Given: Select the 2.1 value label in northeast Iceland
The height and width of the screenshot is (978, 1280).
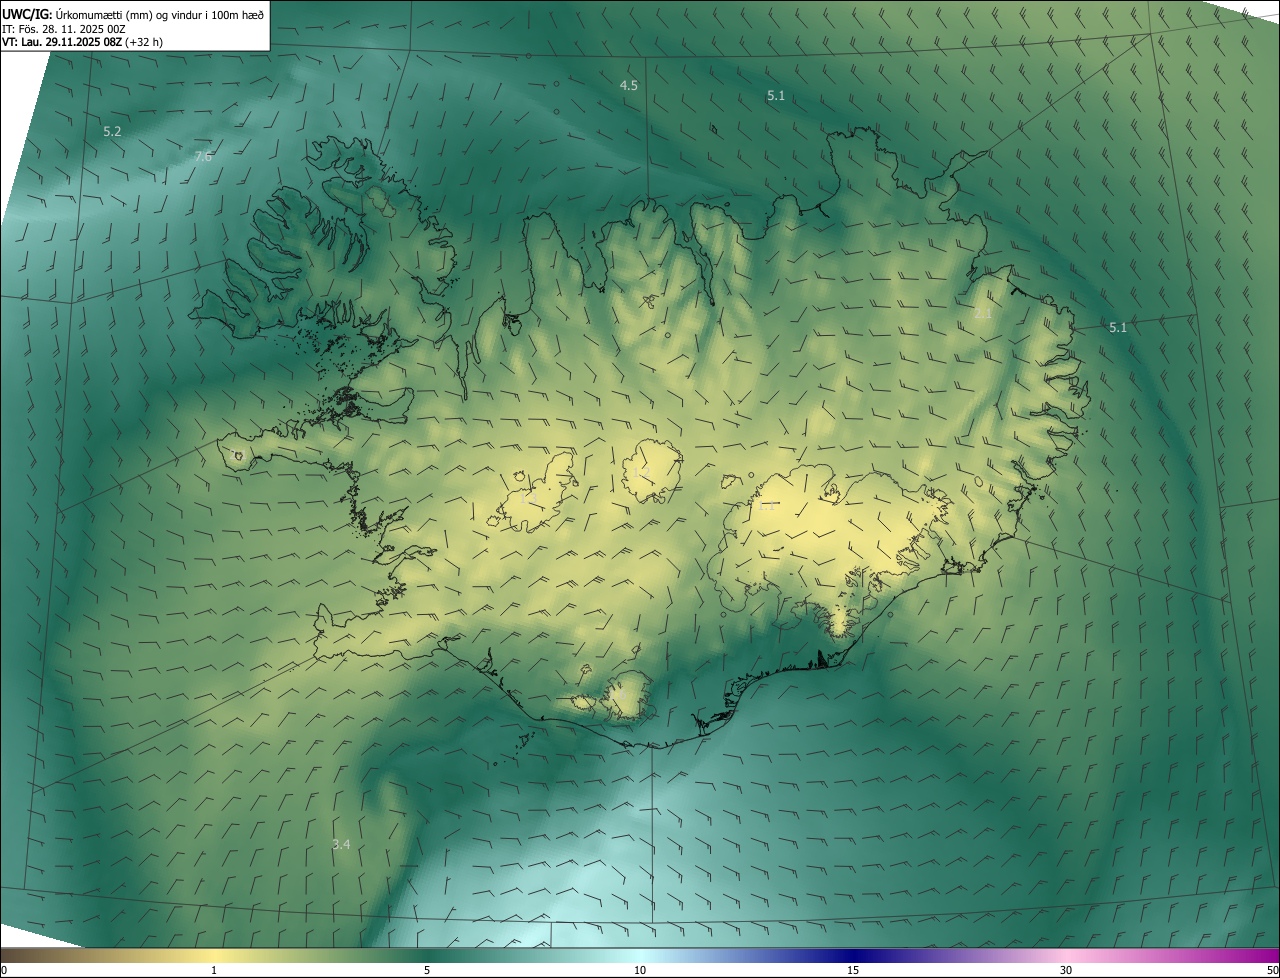Looking at the screenshot, I should click(x=983, y=313).
